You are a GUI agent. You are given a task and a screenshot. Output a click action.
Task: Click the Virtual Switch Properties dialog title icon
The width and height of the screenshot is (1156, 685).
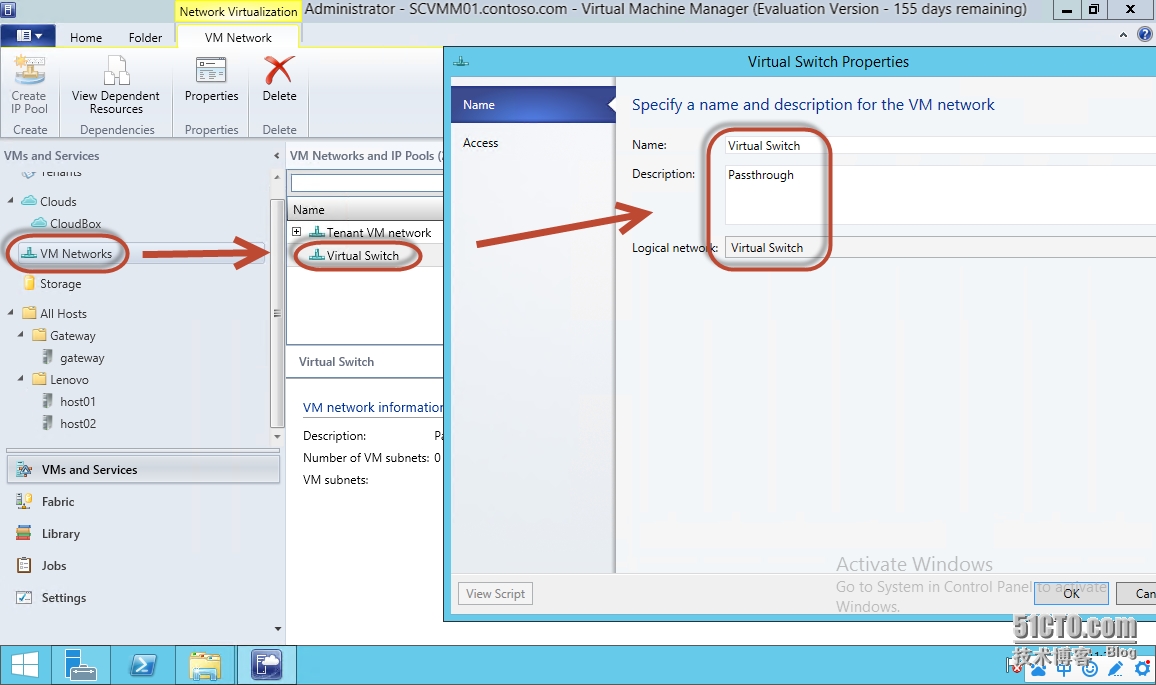[461, 62]
